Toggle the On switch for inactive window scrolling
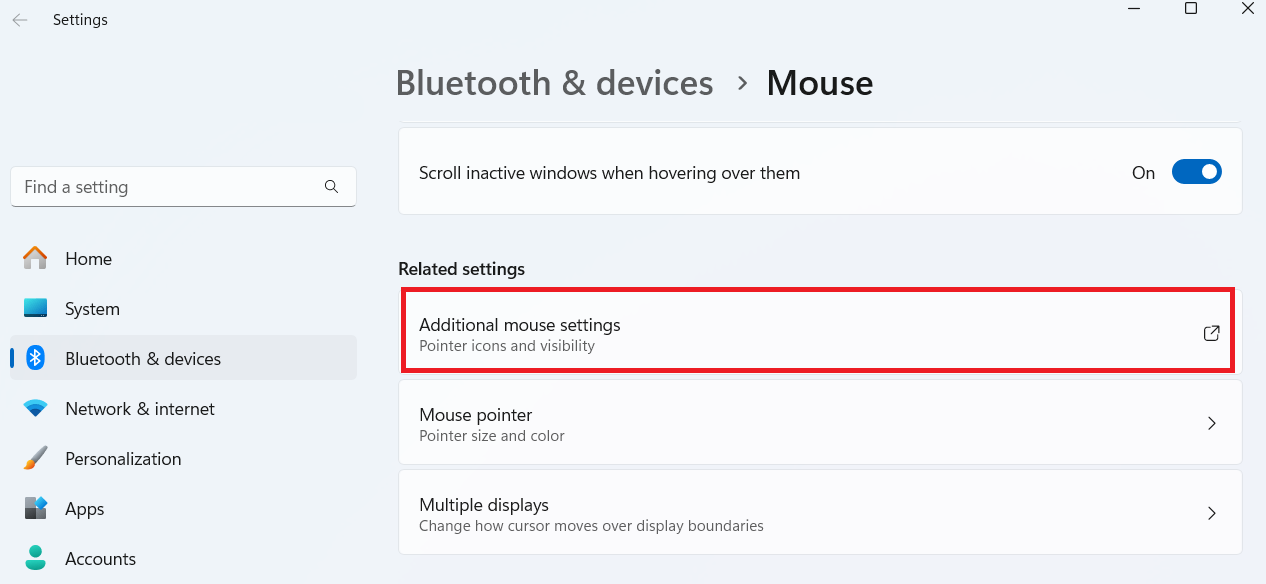 click(1196, 171)
